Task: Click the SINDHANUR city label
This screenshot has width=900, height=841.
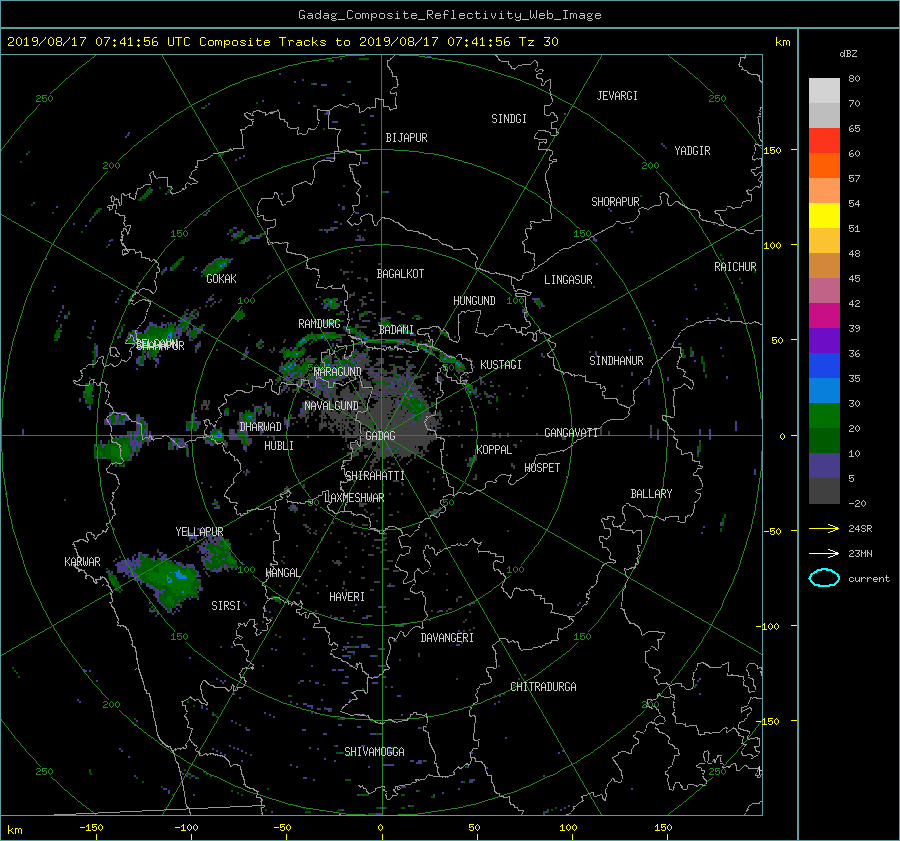Action: click(616, 361)
